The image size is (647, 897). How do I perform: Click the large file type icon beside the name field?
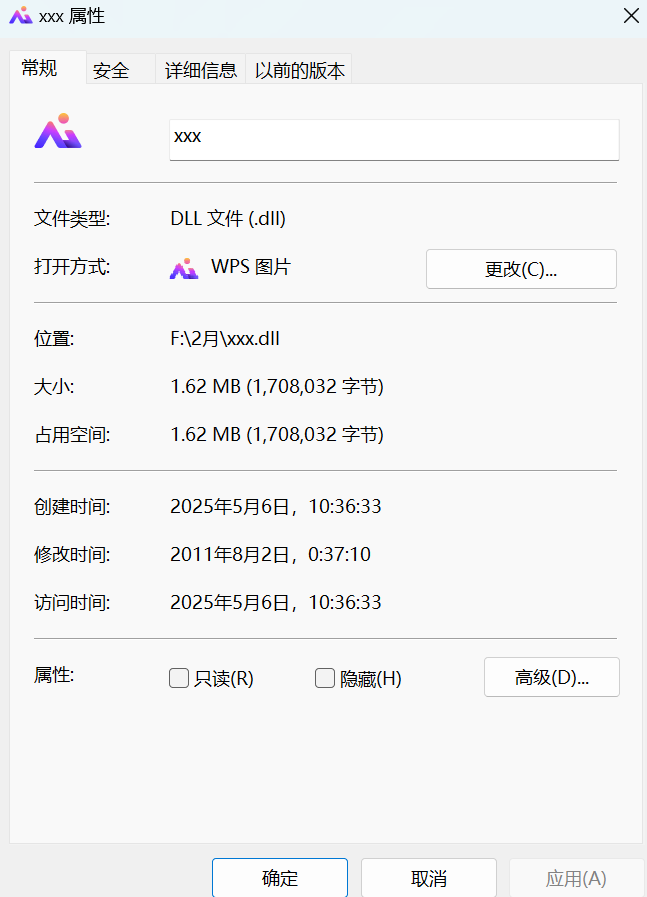coord(58,131)
